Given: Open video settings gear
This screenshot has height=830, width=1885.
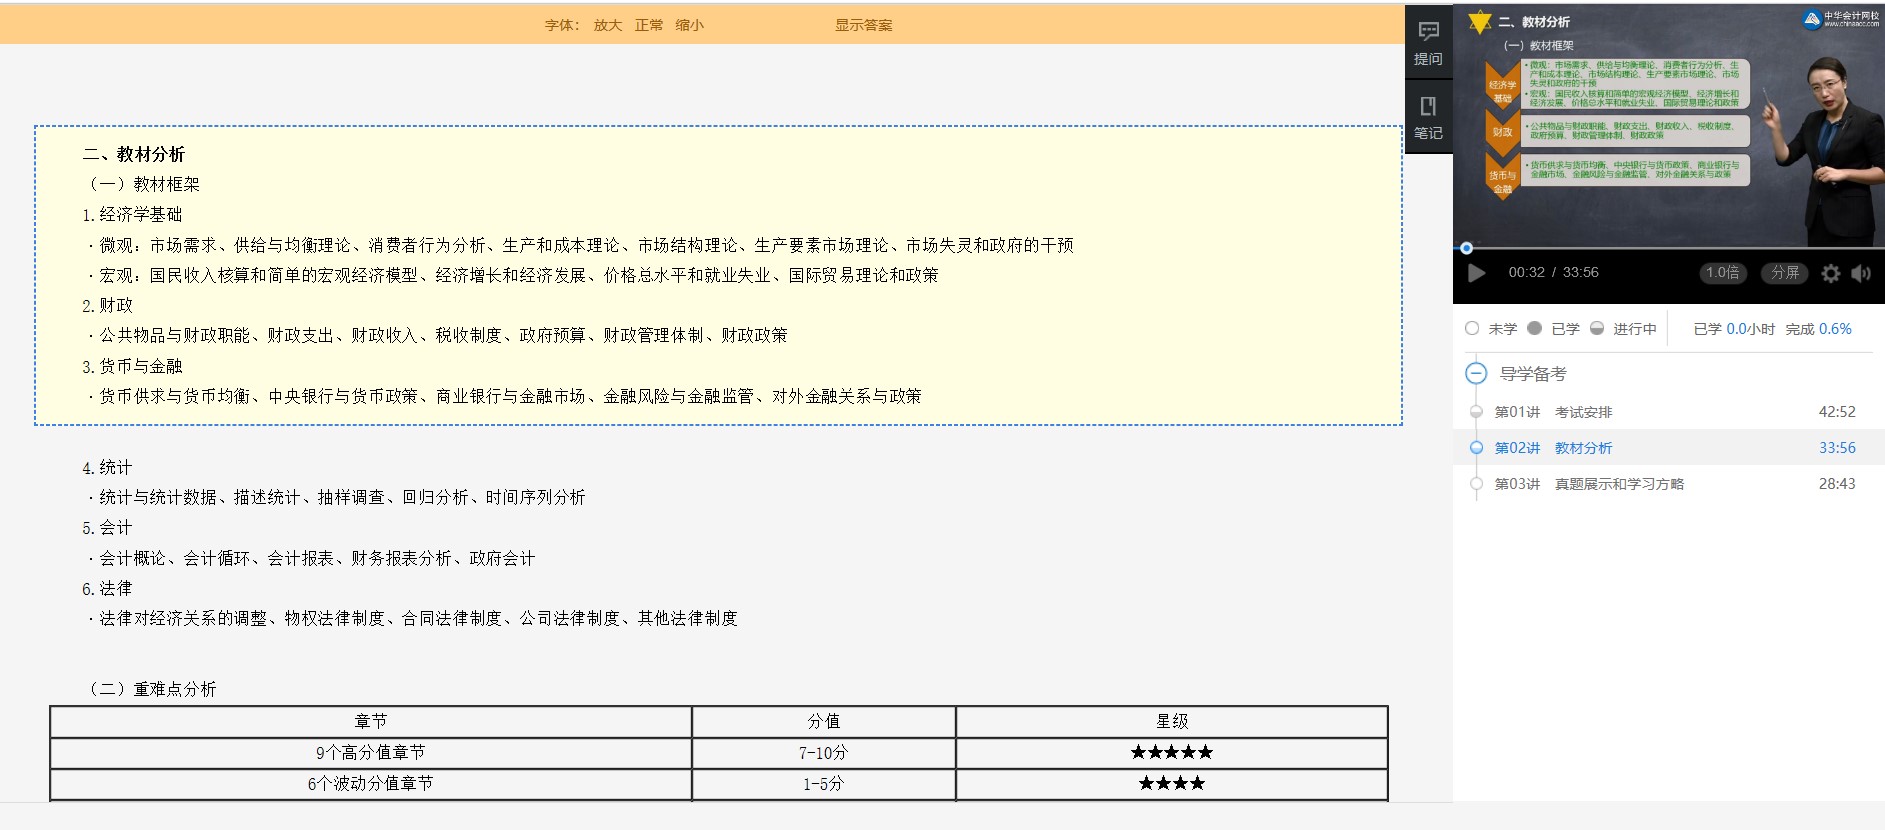Looking at the screenshot, I should pyautogui.click(x=1830, y=273).
